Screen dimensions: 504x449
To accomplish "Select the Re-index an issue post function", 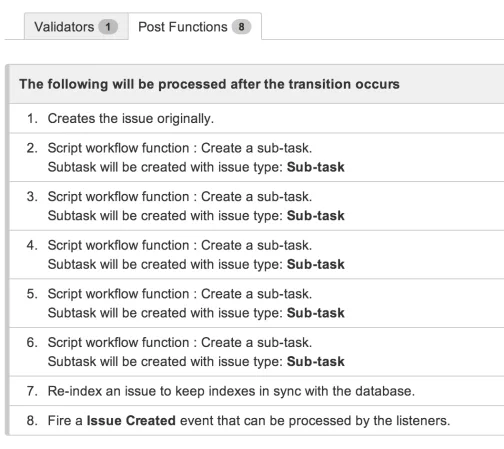I will [257, 391].
